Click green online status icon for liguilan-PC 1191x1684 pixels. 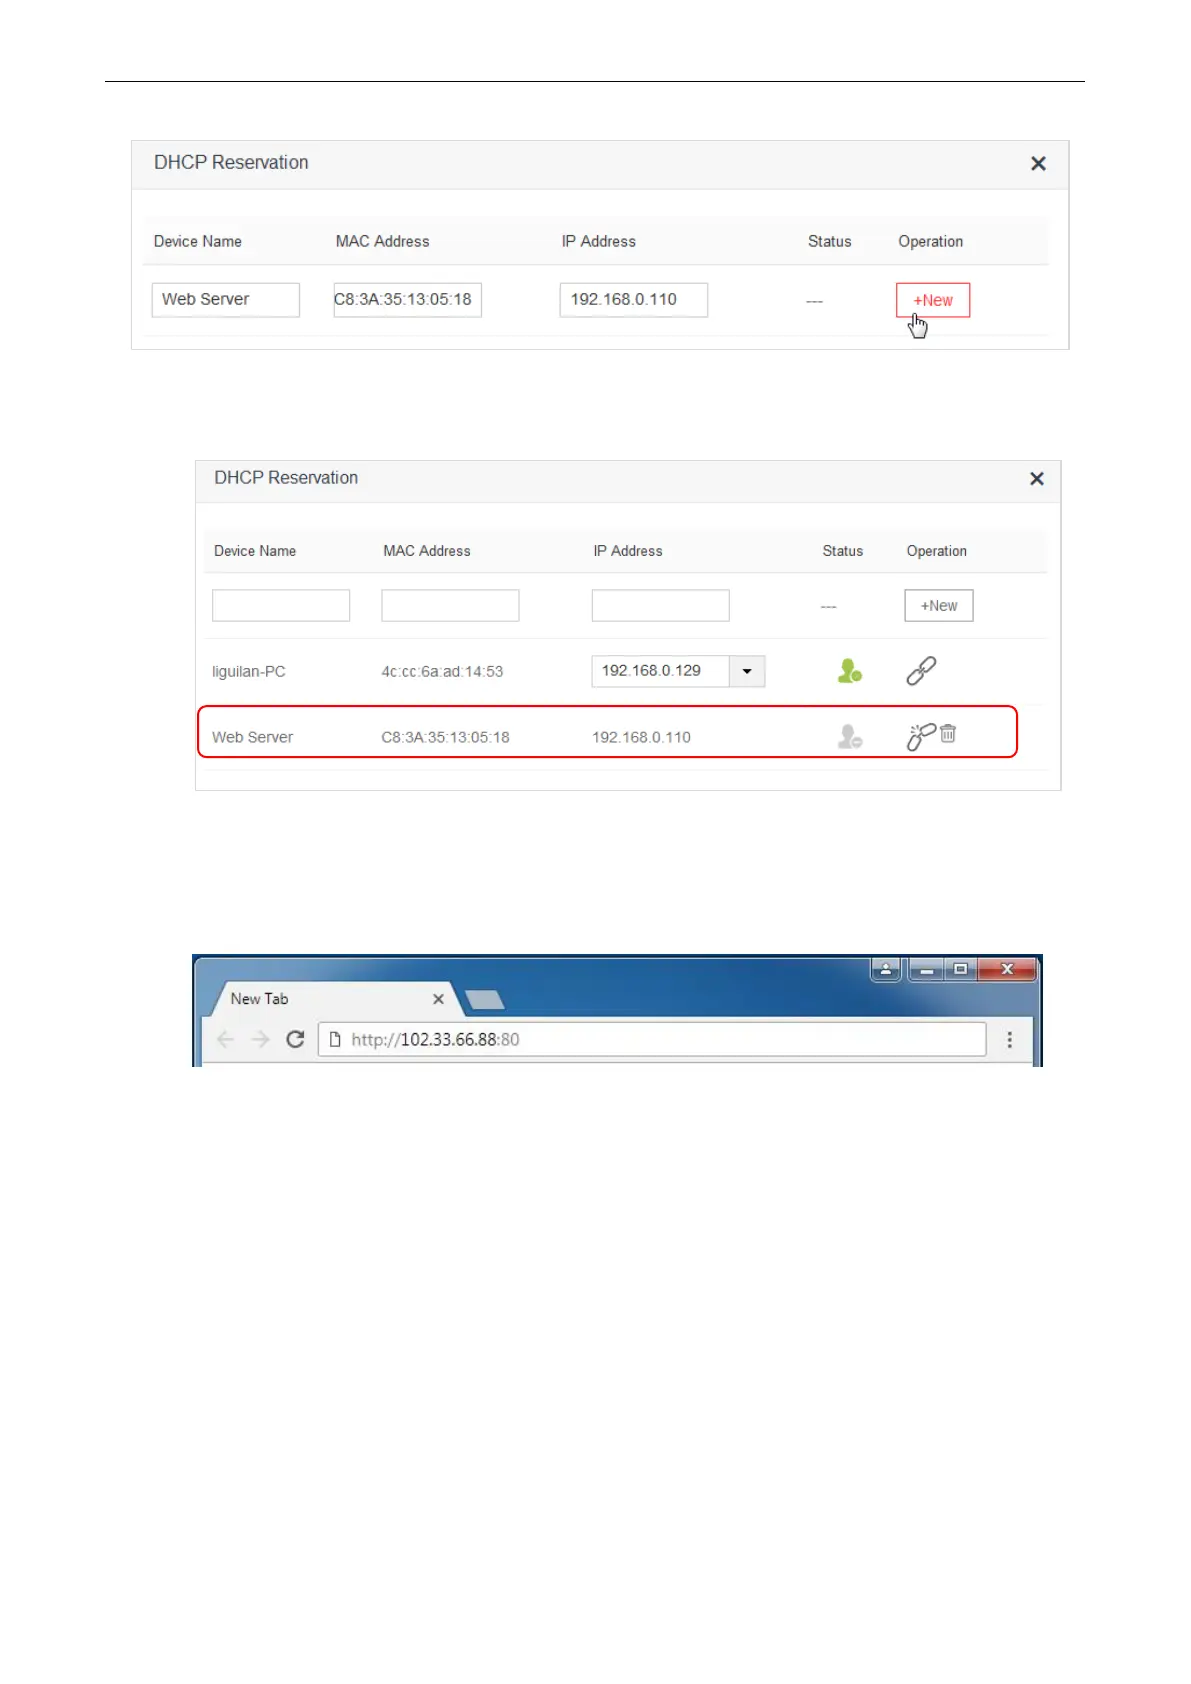(849, 671)
